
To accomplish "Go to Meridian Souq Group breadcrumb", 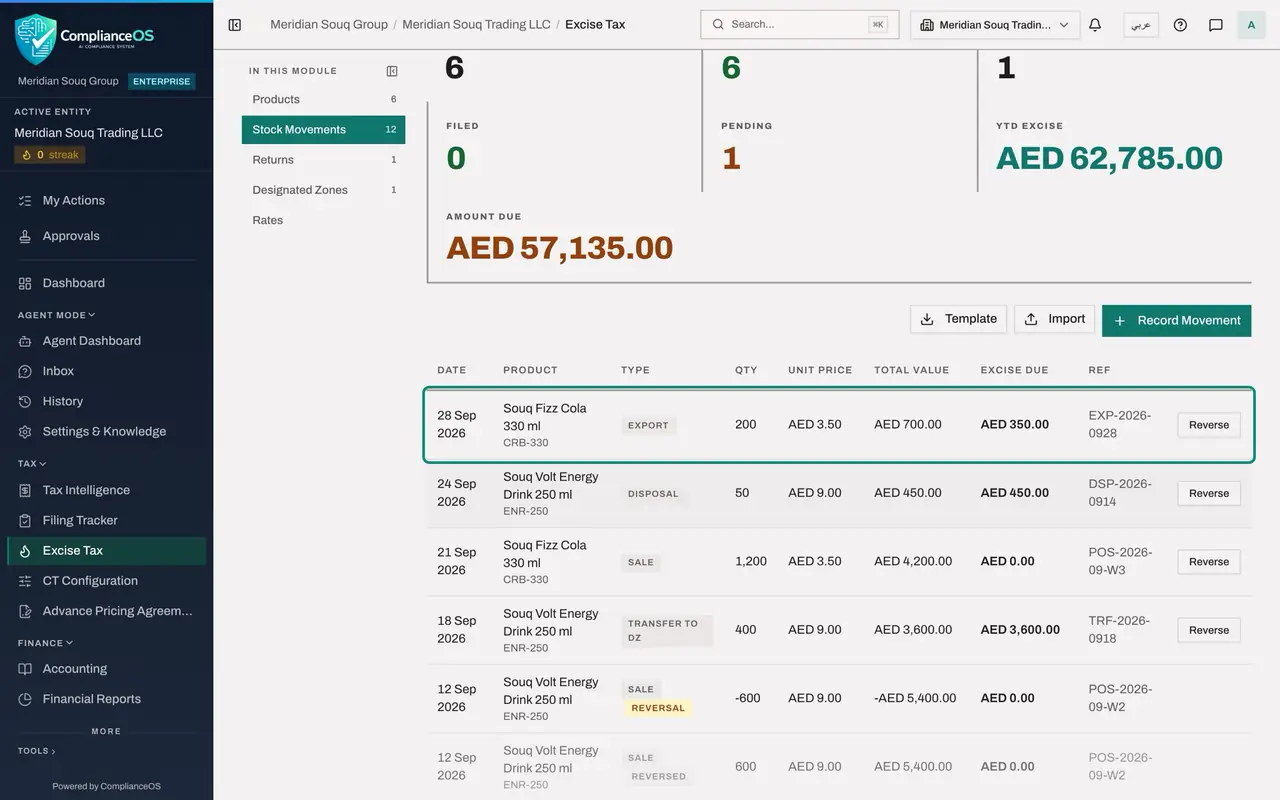I will 329,25.
